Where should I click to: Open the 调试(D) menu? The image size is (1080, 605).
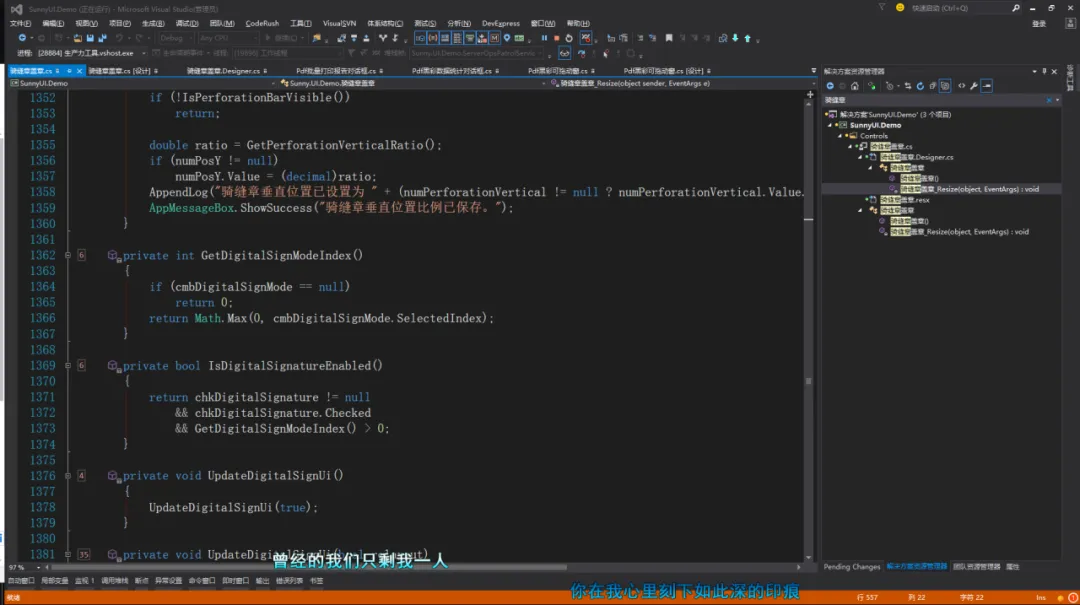[187, 23]
